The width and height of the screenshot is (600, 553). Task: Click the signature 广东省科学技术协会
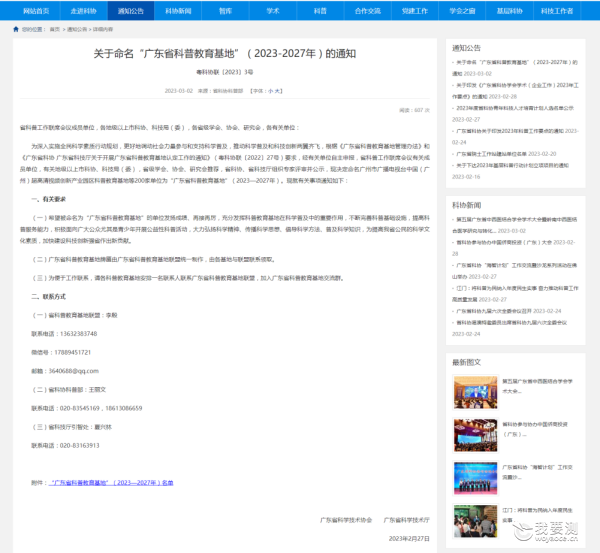[346, 520]
